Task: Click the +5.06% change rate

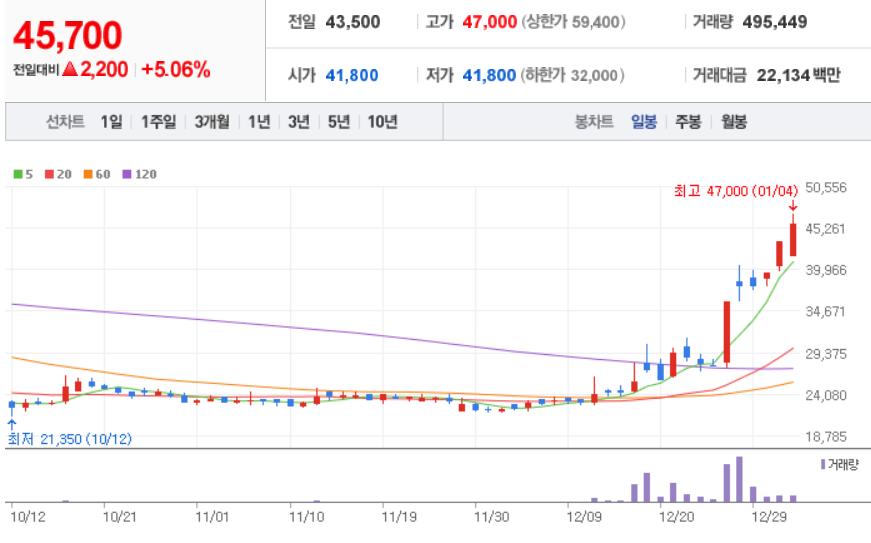Action: [x=176, y=70]
